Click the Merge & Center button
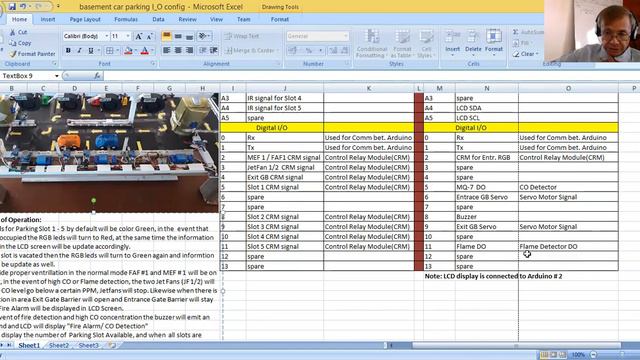This screenshot has width=640, height=360. point(251,51)
